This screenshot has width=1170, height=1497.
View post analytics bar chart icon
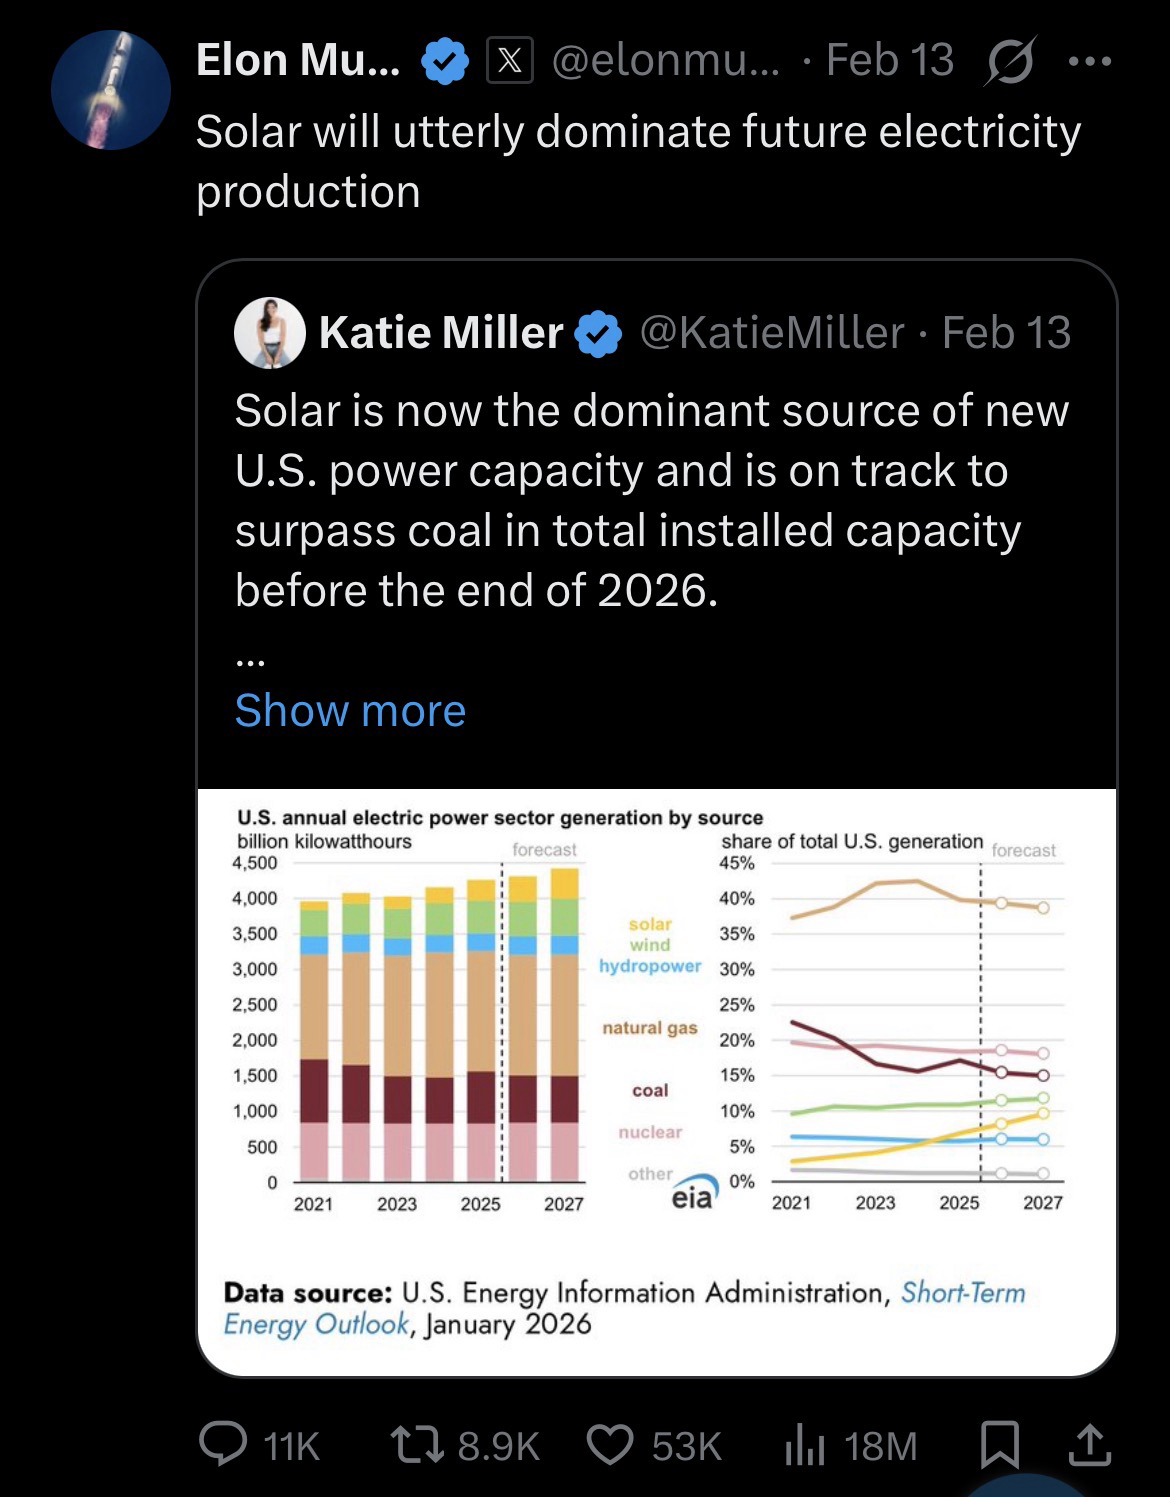804,1446
